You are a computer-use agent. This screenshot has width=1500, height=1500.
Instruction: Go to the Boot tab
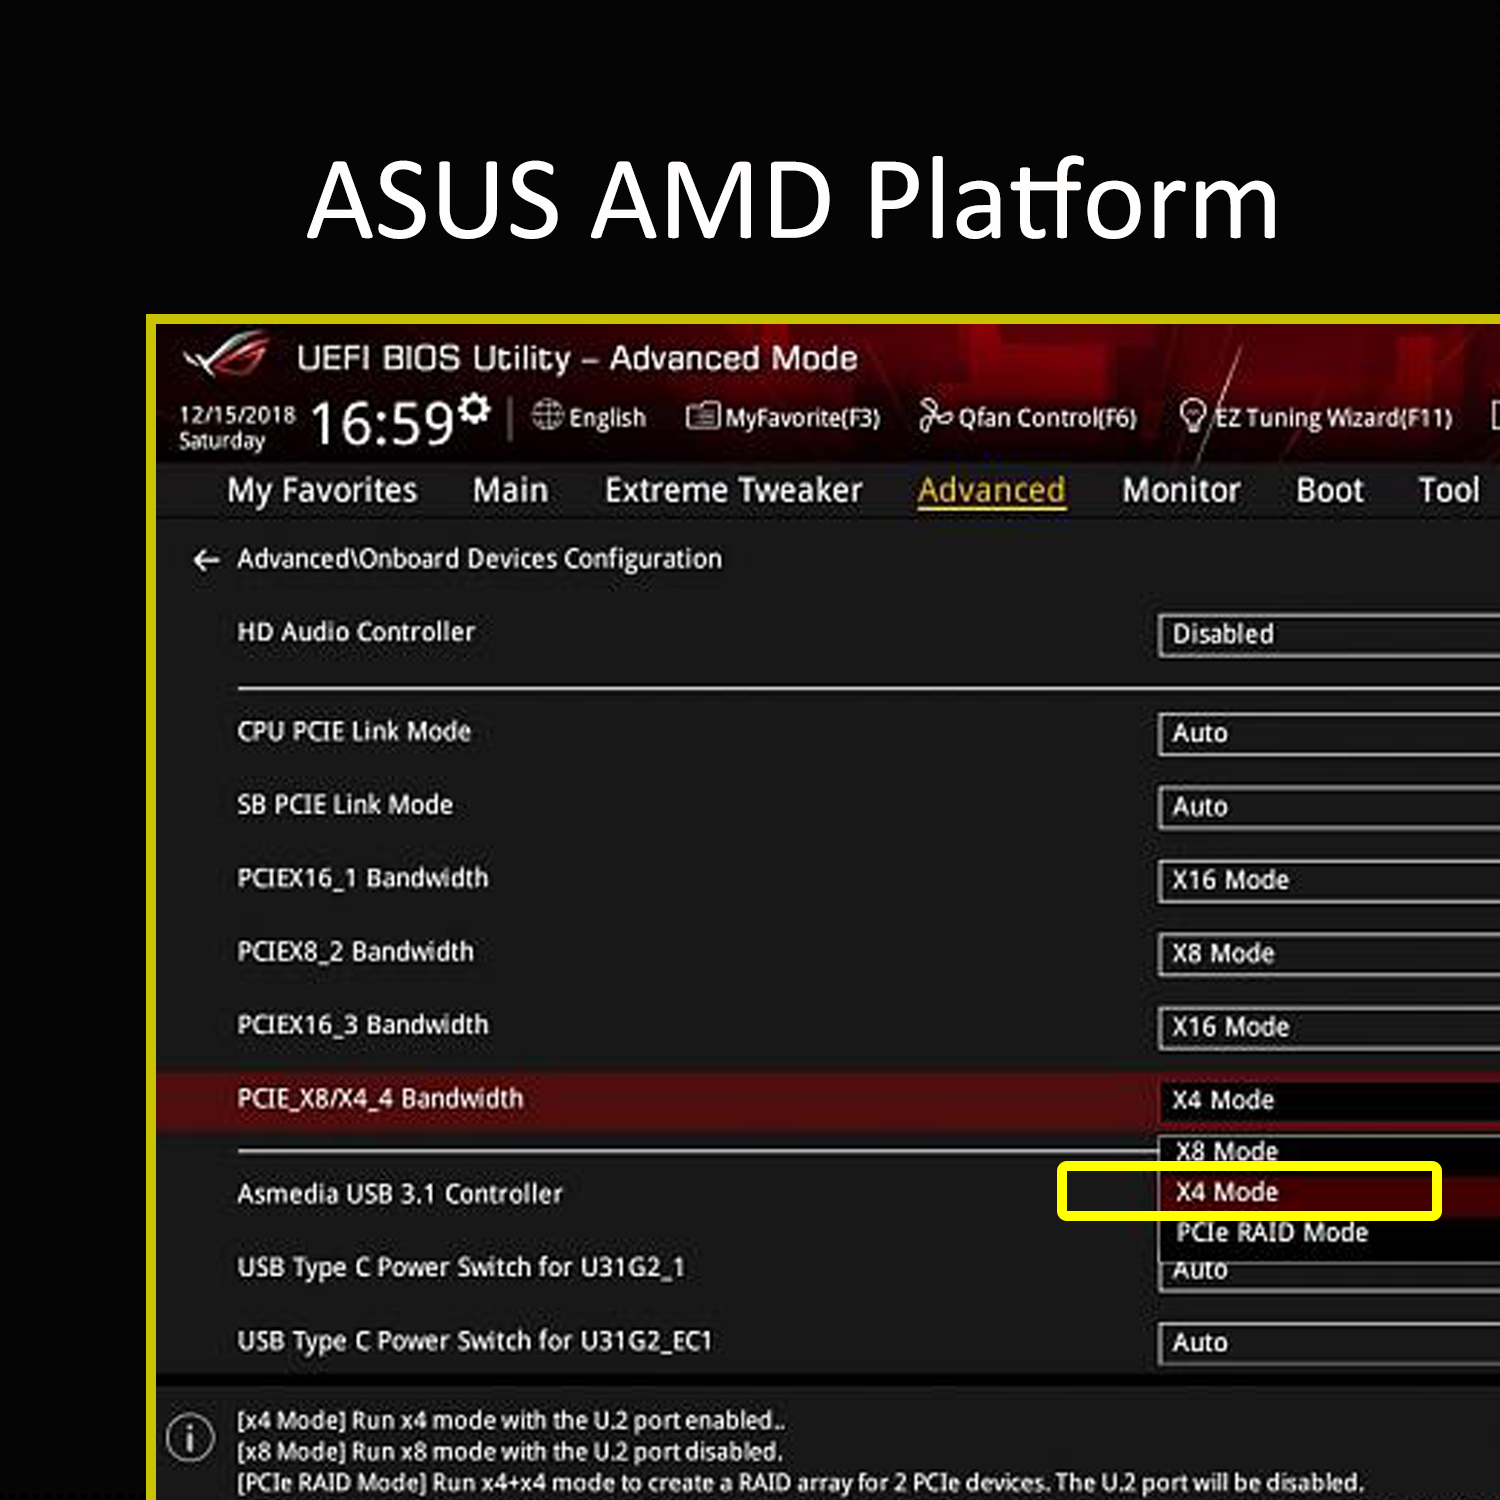pos(1330,491)
